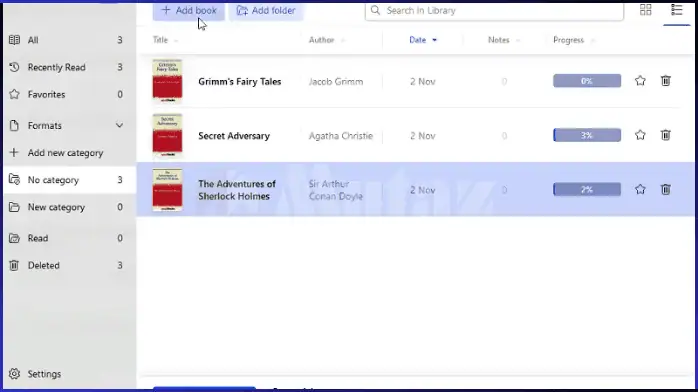This screenshot has width=698, height=392.
Task: Click author Jacob Grimm
Action: point(336,81)
